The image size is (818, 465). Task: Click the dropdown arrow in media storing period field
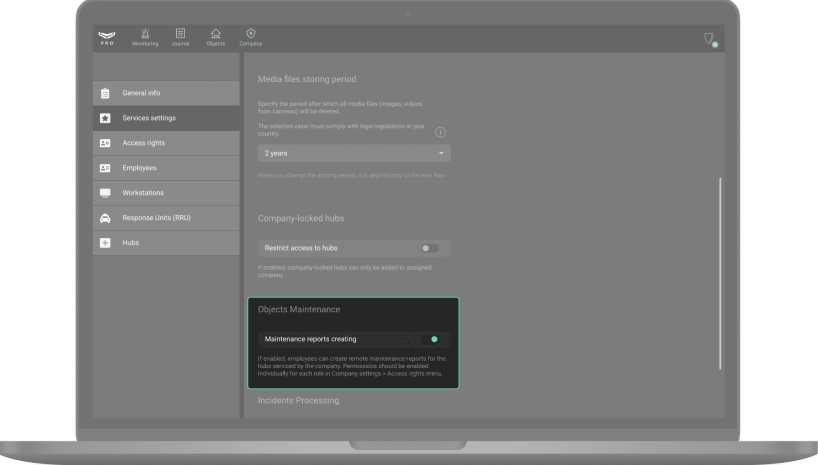tap(441, 154)
